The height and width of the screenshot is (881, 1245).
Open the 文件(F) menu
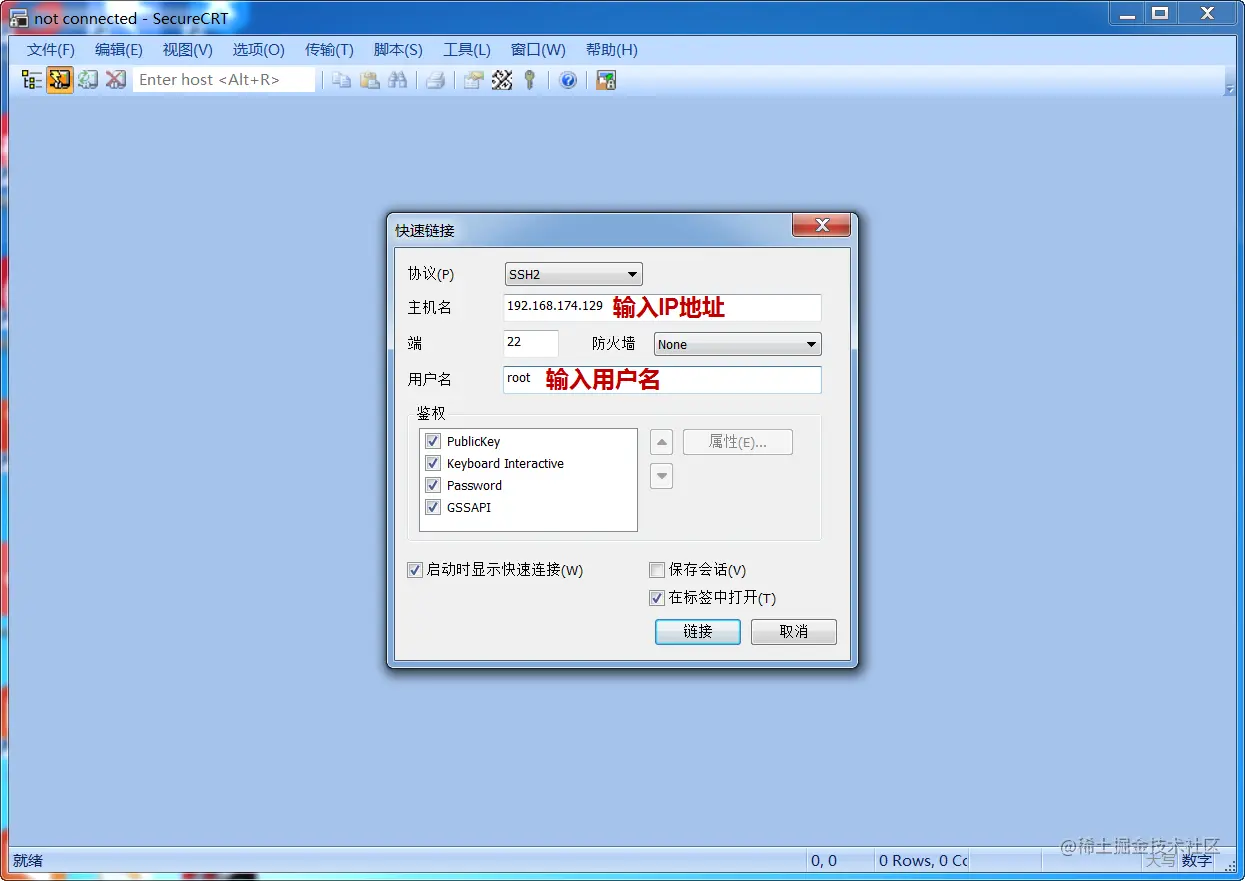click(x=51, y=50)
